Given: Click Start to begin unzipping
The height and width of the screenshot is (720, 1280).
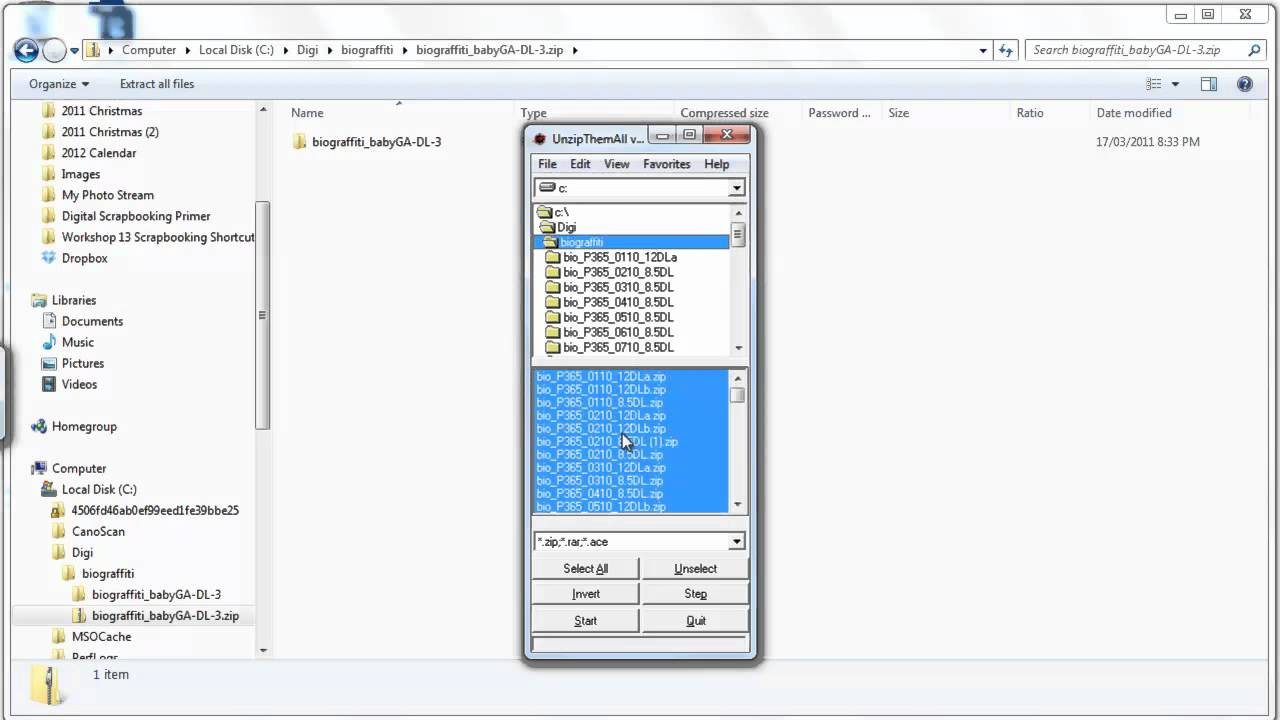Looking at the screenshot, I should pos(586,621).
